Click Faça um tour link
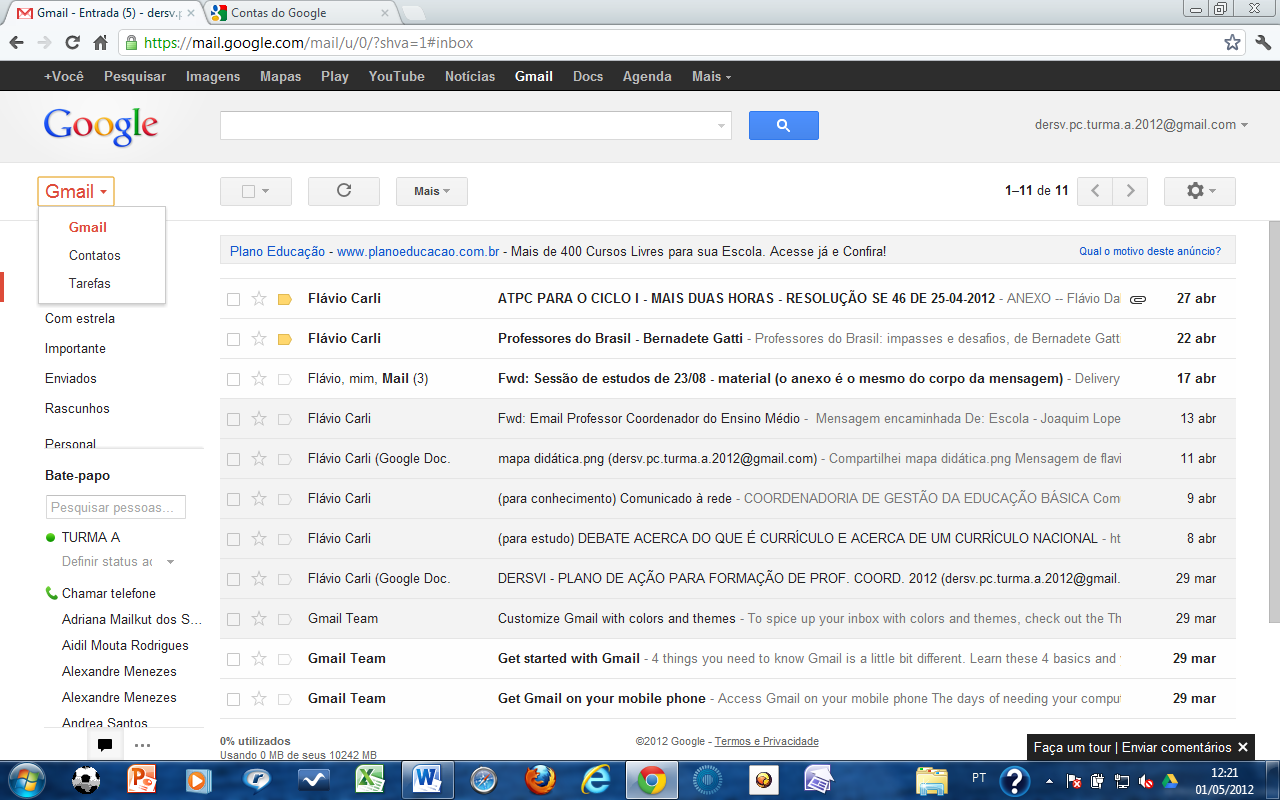Screen dimensions: 1280x800 (1072, 747)
